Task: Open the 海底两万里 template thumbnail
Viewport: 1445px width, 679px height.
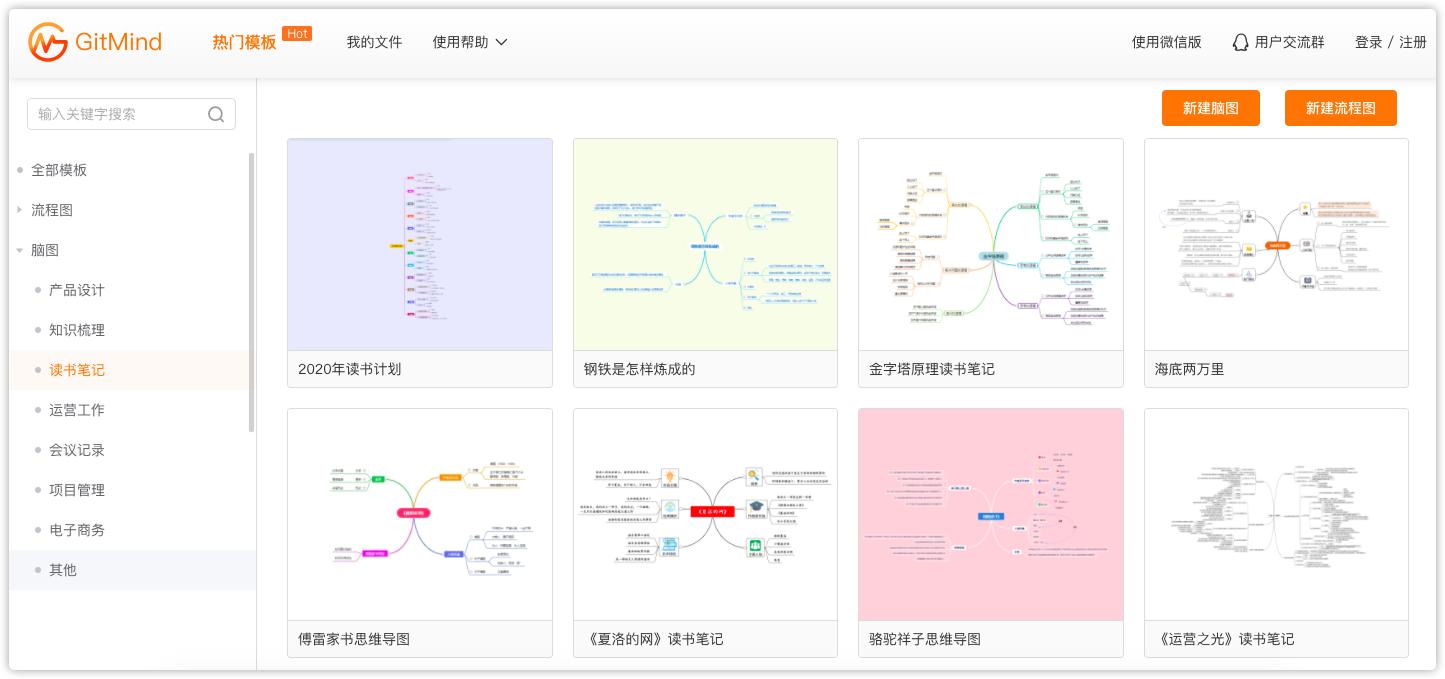Action: click(1276, 244)
